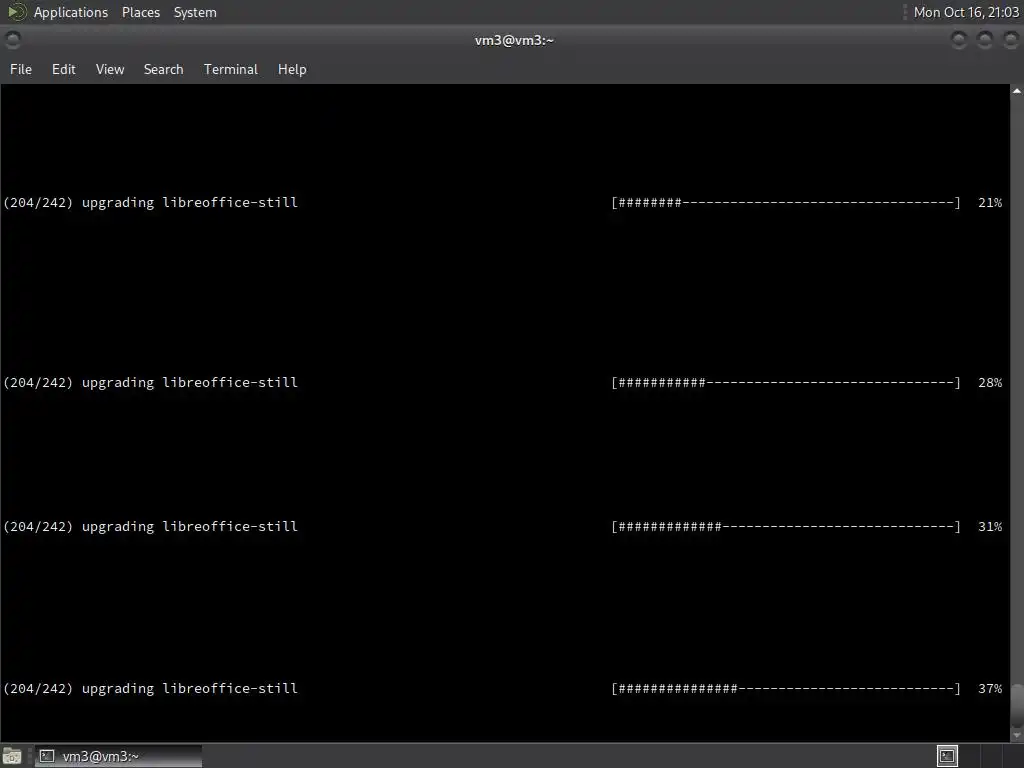
Task: Click the clock showing Mon Oct 16, 21:03
Action: tap(966, 12)
